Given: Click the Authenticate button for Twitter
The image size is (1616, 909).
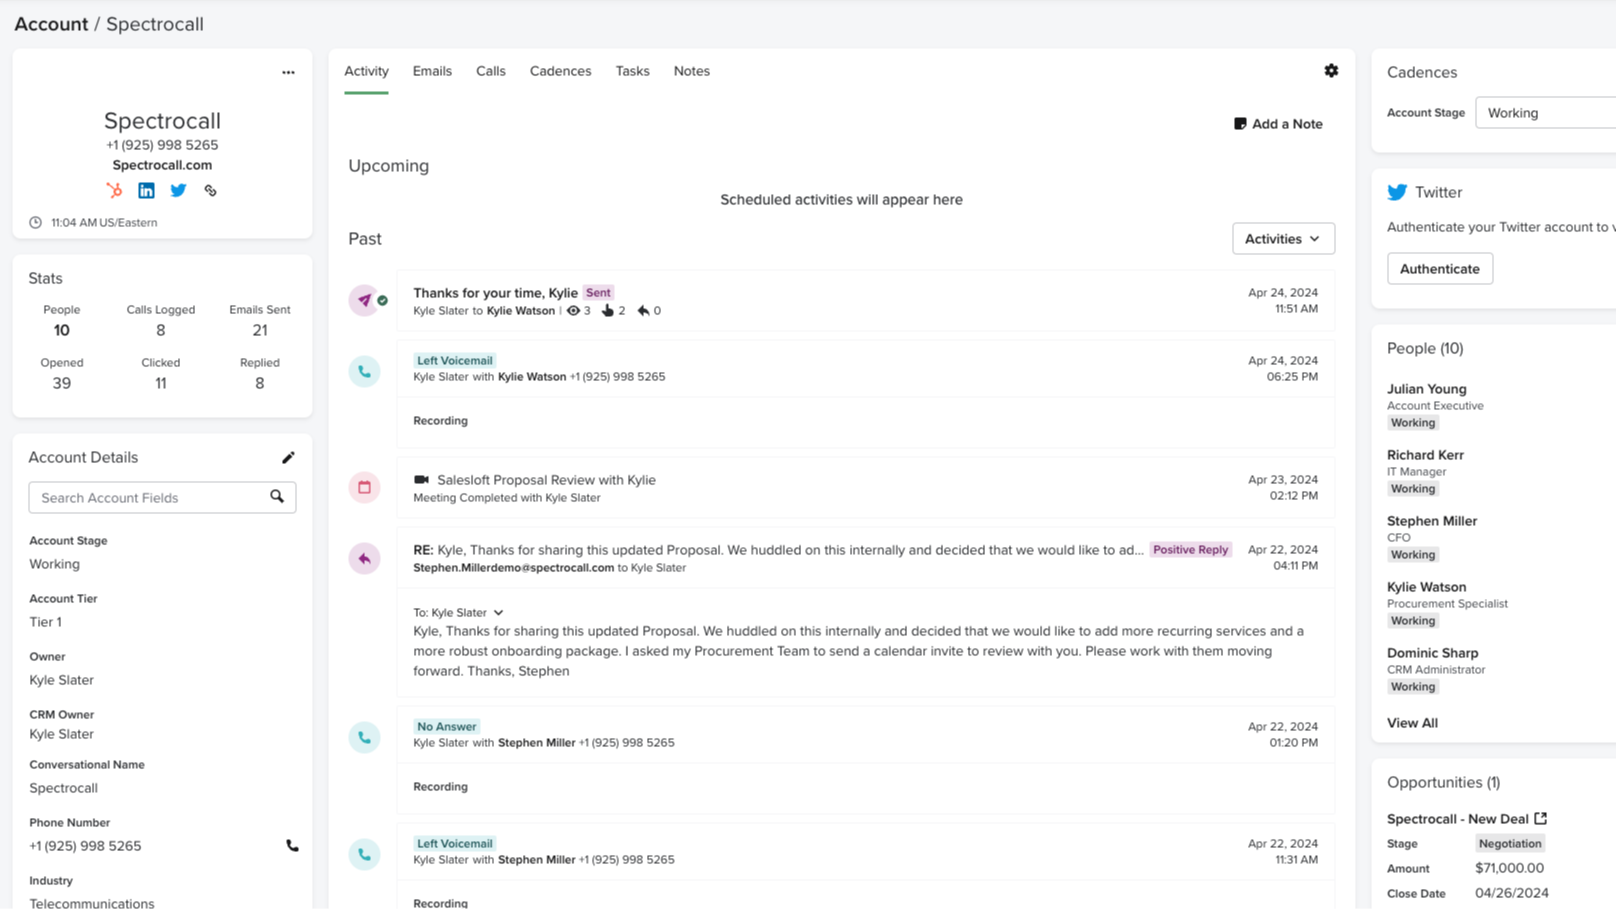Looking at the screenshot, I should click(1439, 268).
